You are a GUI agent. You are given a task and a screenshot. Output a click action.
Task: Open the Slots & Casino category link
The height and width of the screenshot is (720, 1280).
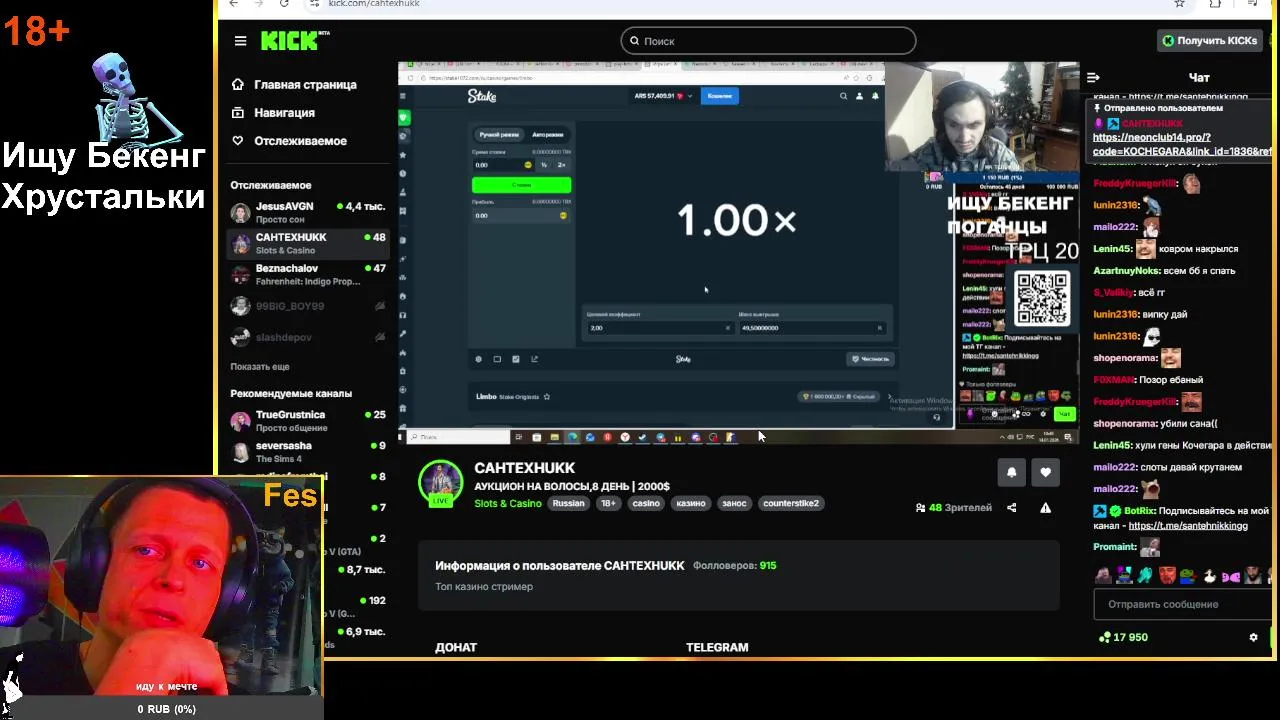(508, 503)
